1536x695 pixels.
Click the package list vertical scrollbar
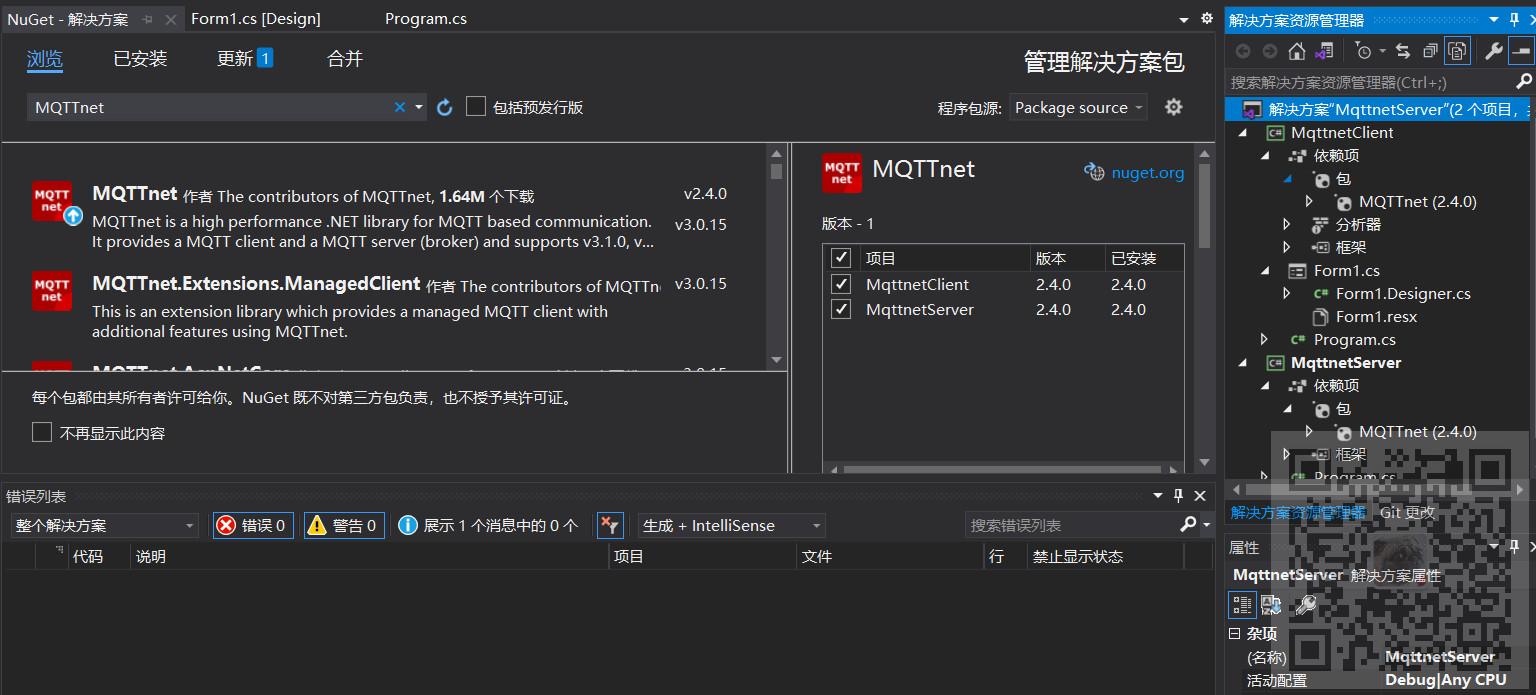(x=777, y=257)
